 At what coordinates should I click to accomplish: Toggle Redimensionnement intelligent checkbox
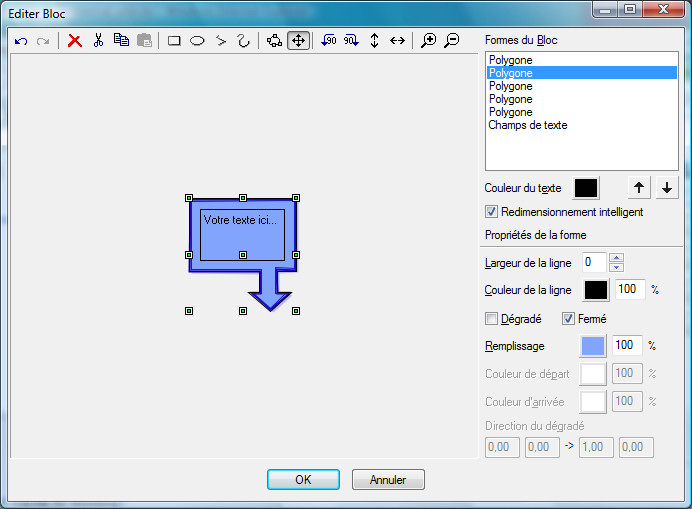pyautogui.click(x=491, y=212)
